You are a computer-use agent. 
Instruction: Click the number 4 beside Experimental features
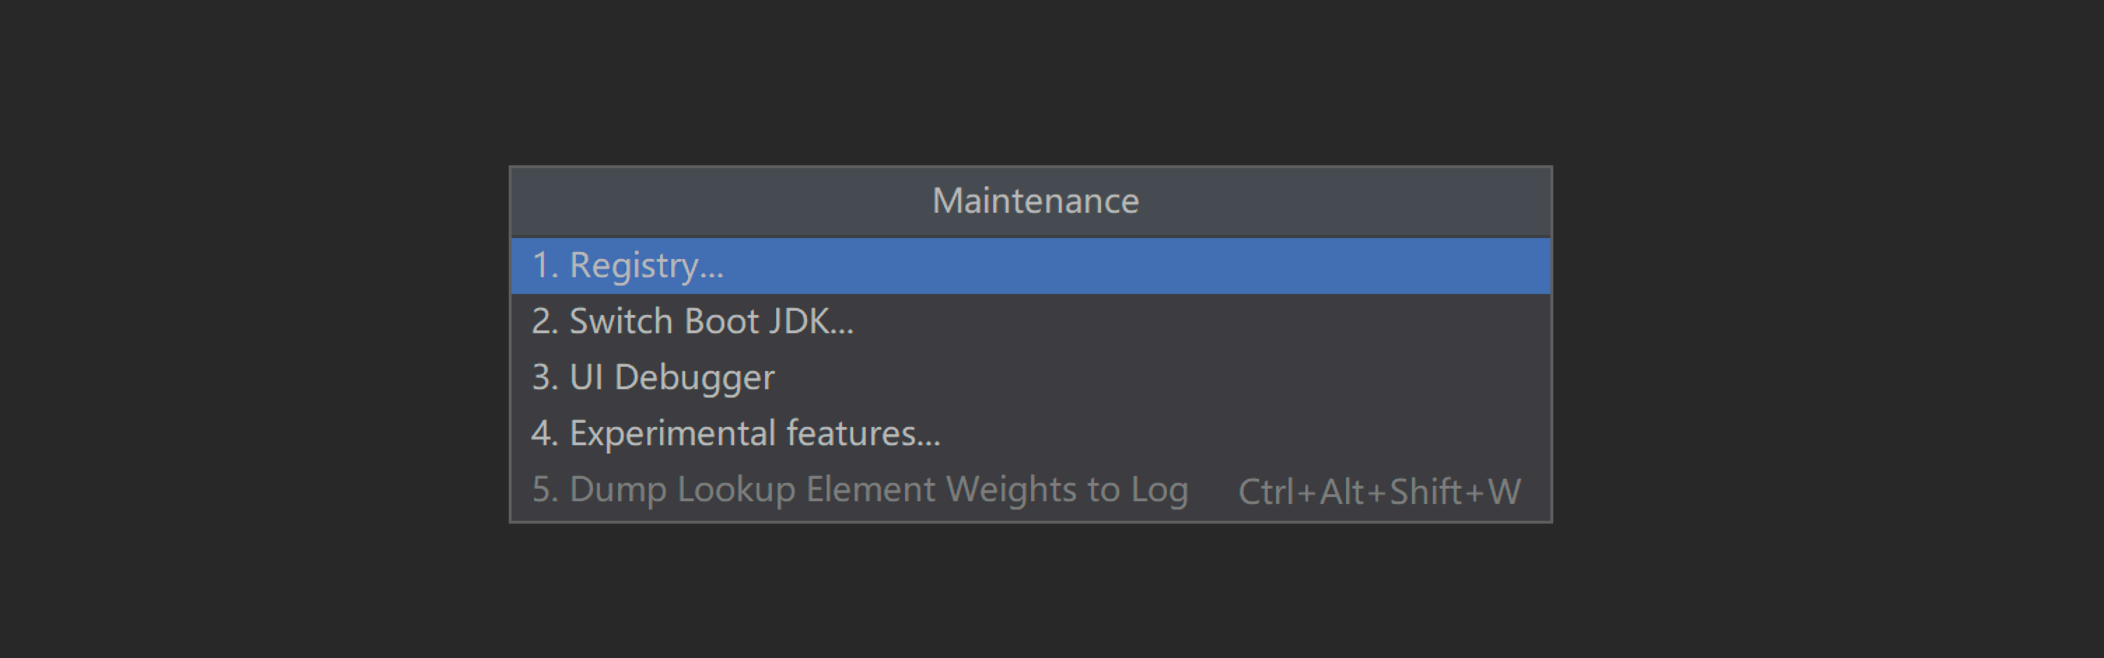[x=543, y=434]
